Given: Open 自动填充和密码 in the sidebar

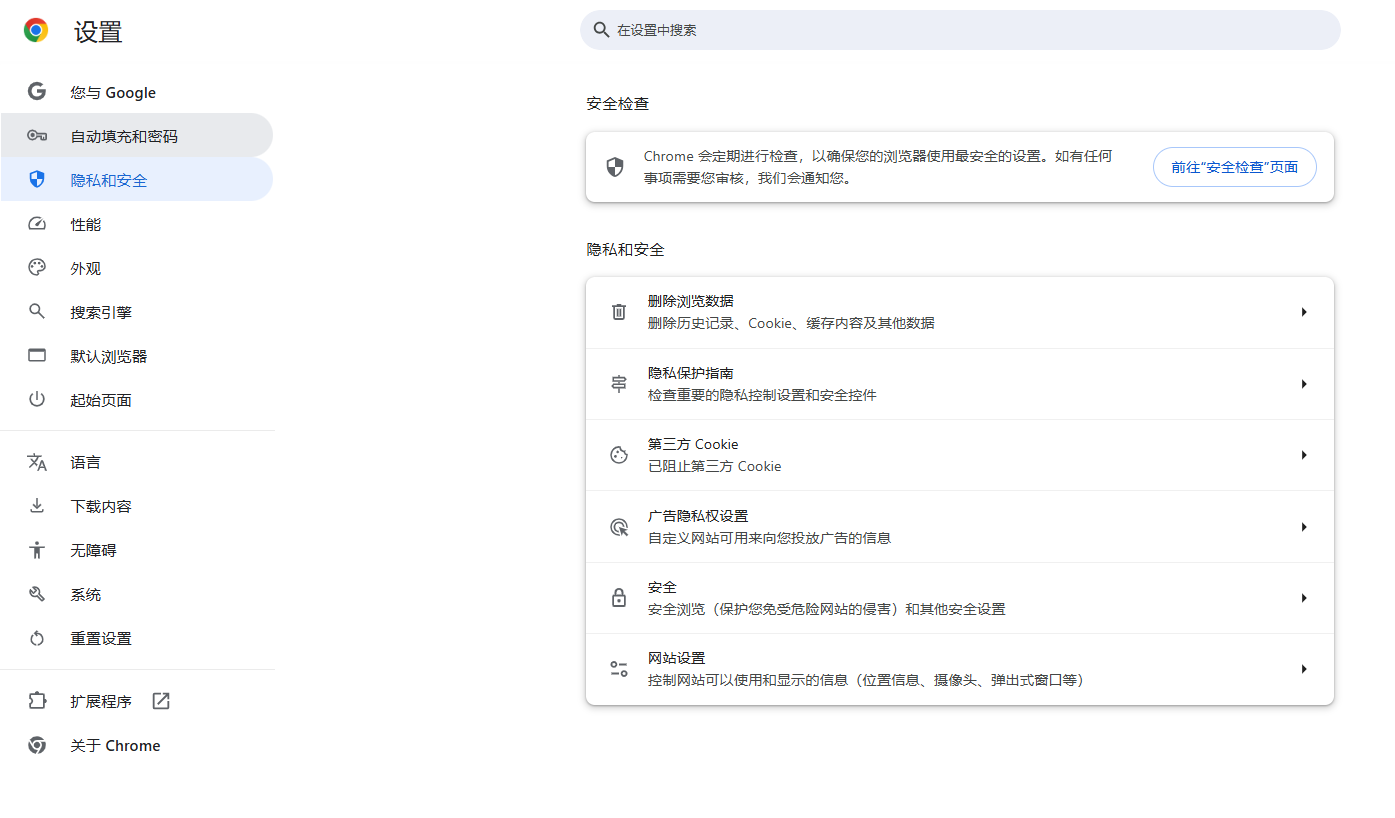Looking at the screenshot, I should [x=136, y=136].
